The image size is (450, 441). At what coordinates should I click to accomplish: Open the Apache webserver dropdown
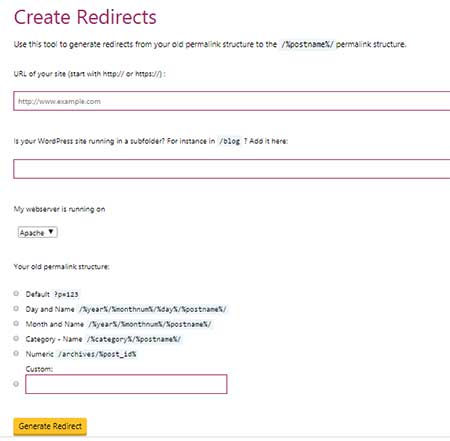coord(37,232)
